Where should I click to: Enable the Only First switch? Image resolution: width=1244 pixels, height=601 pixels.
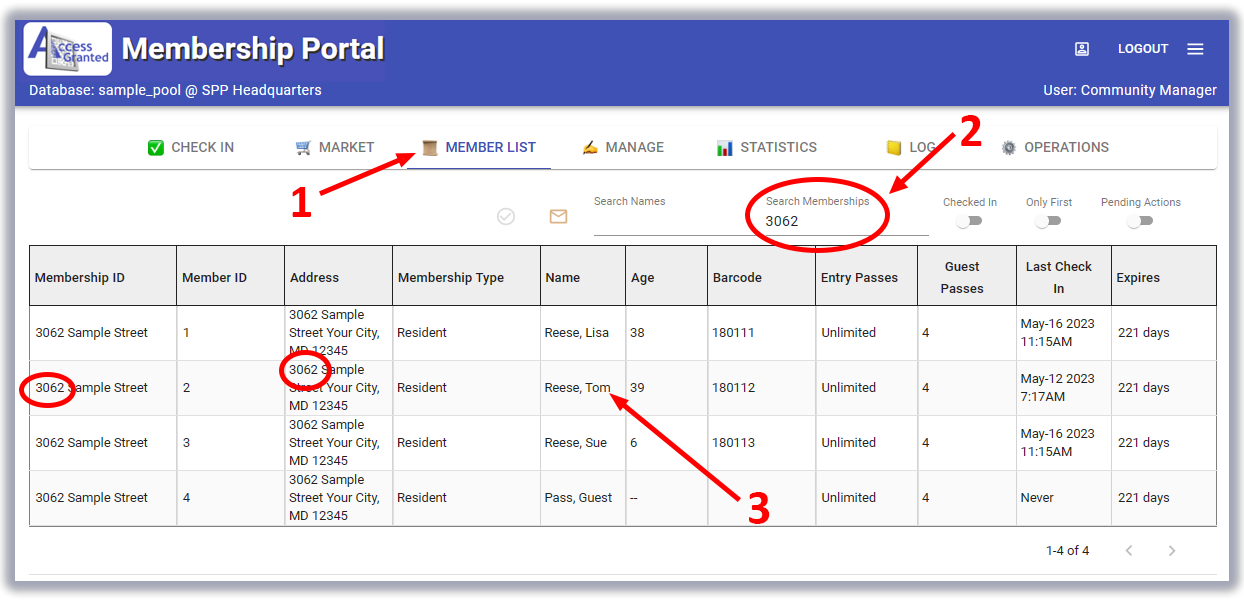tap(1047, 222)
